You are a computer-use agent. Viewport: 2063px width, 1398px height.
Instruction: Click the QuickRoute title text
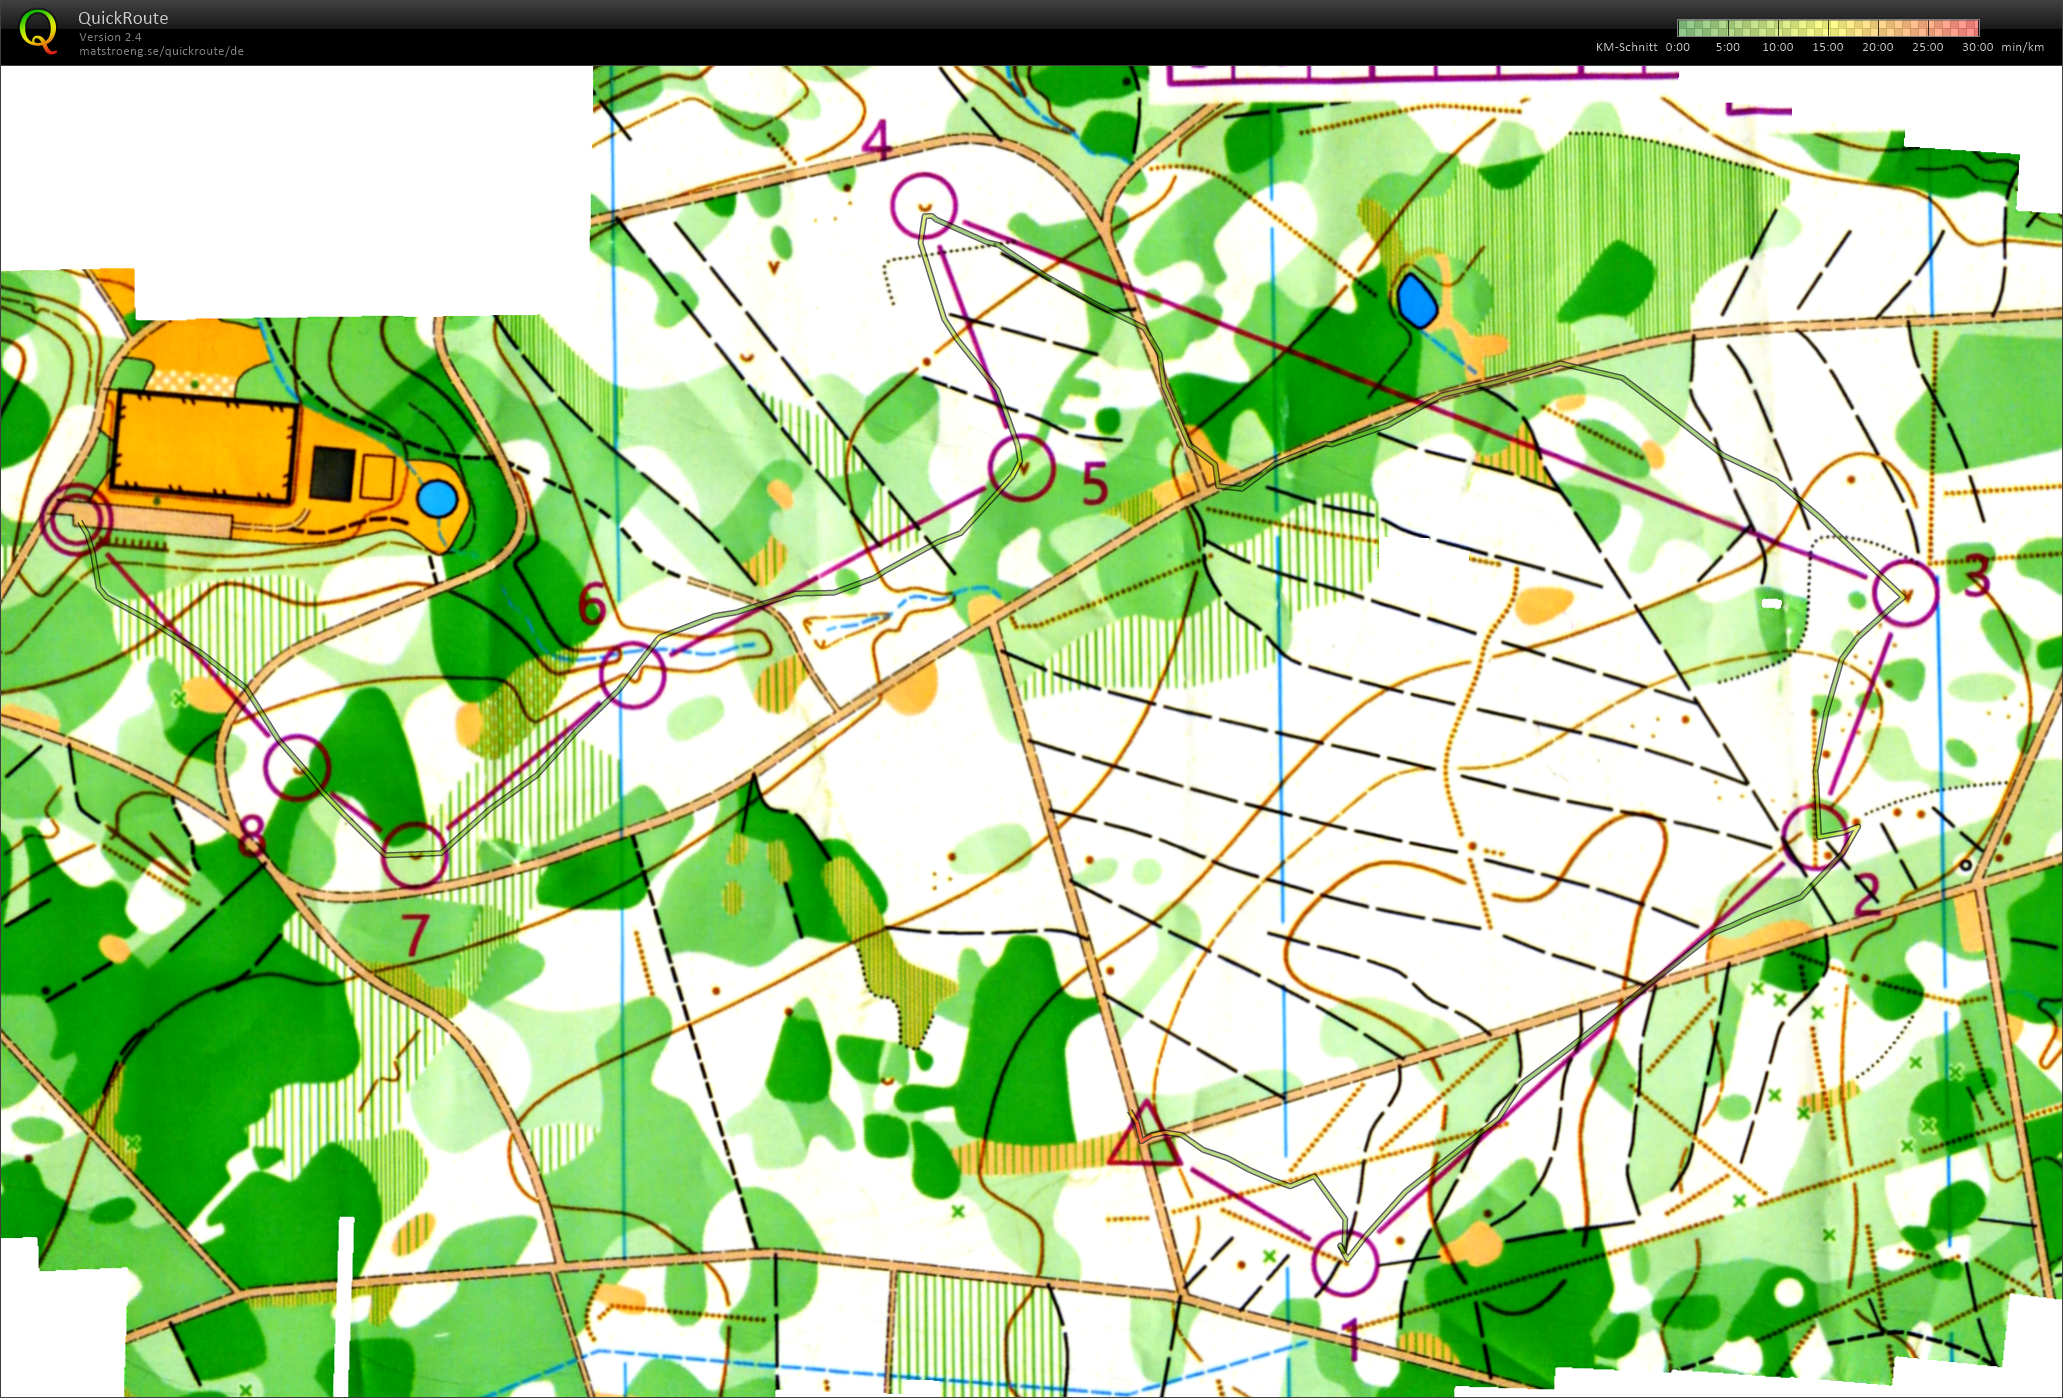pyautogui.click(x=123, y=18)
